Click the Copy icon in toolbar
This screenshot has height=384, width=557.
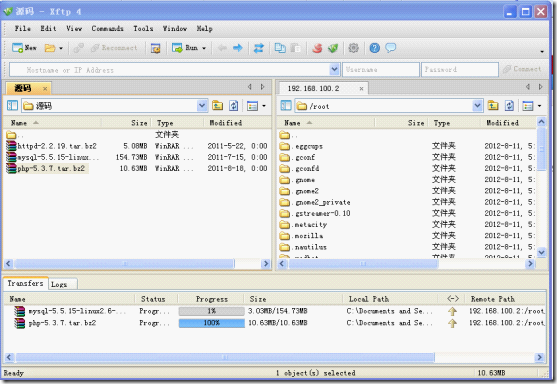click(280, 48)
